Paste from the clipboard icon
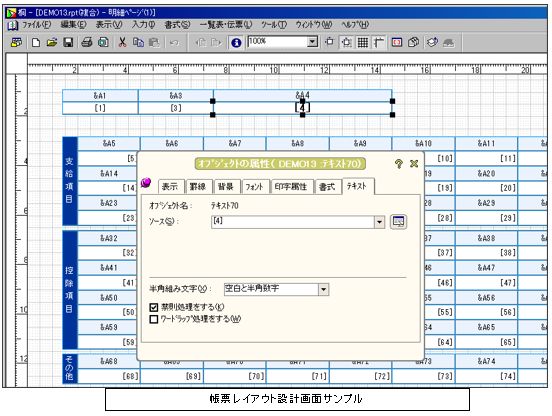The image size is (552, 416). (154, 43)
